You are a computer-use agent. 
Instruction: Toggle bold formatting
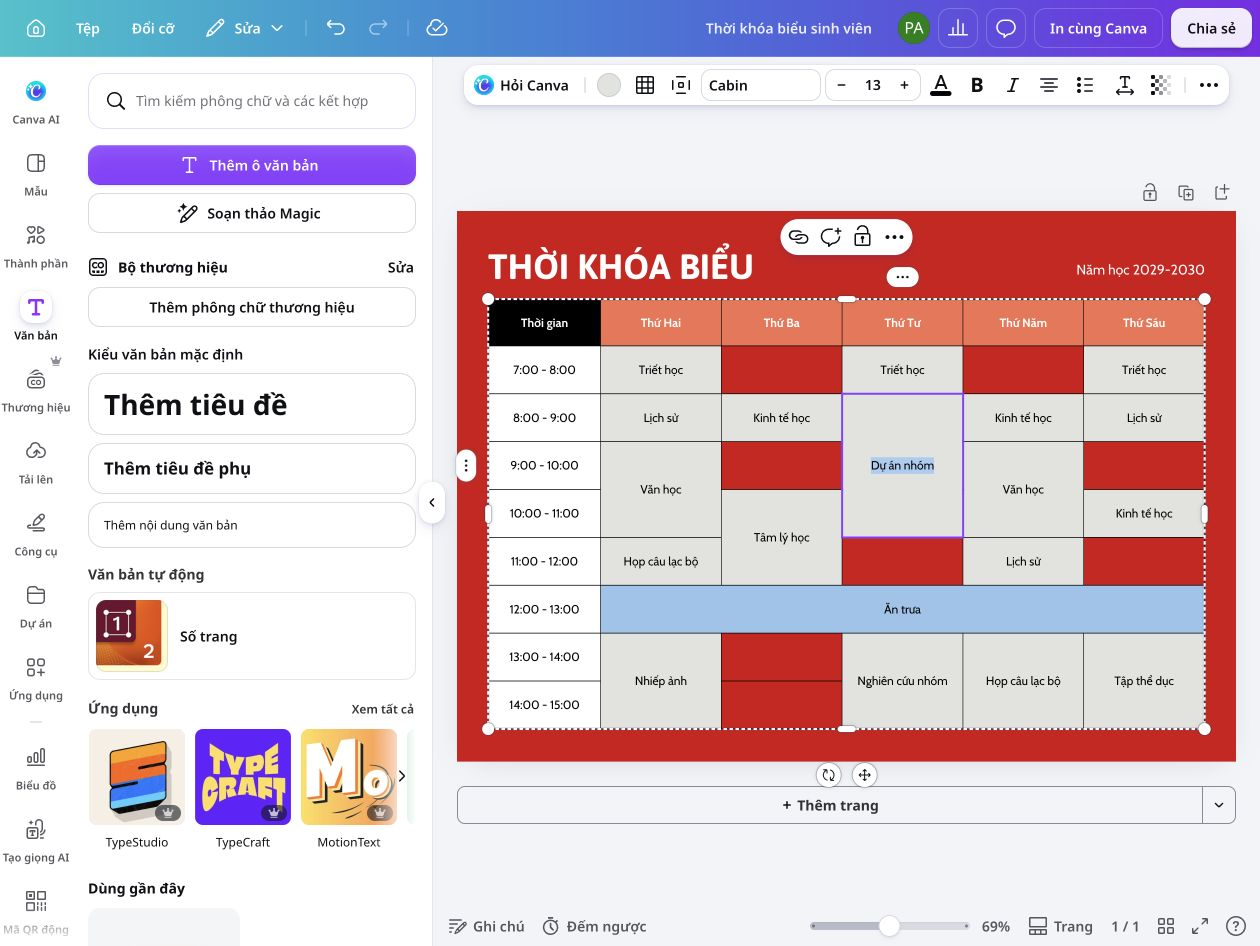click(977, 85)
